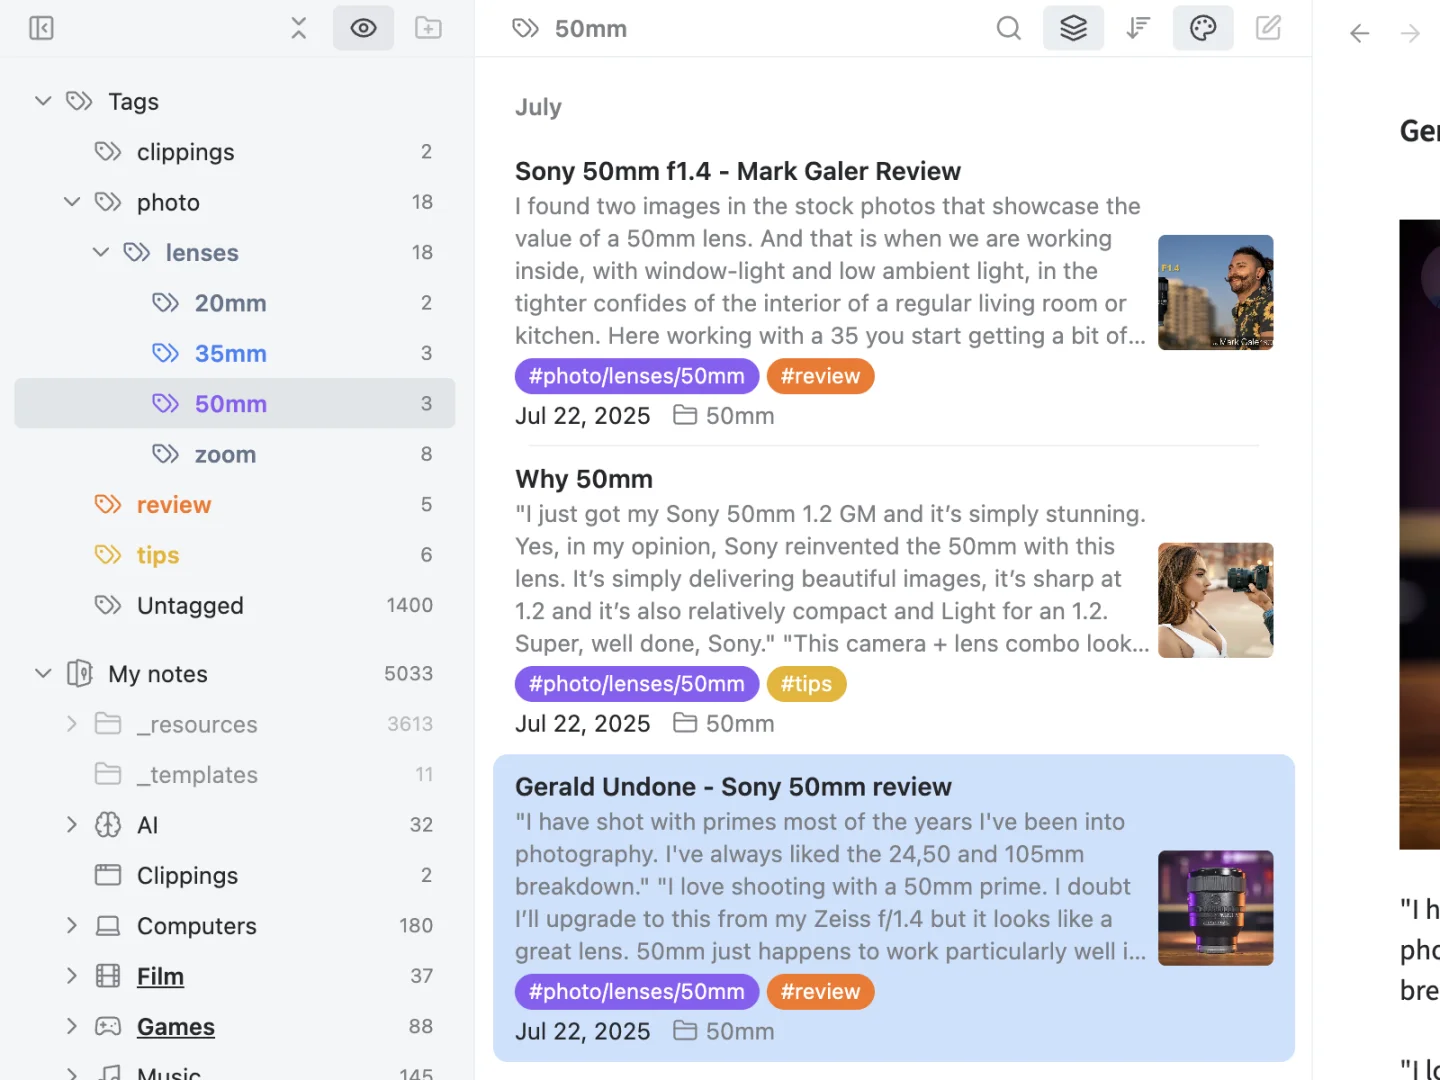
Task: Click #review tag on Gerald Undone note
Action: [820, 992]
